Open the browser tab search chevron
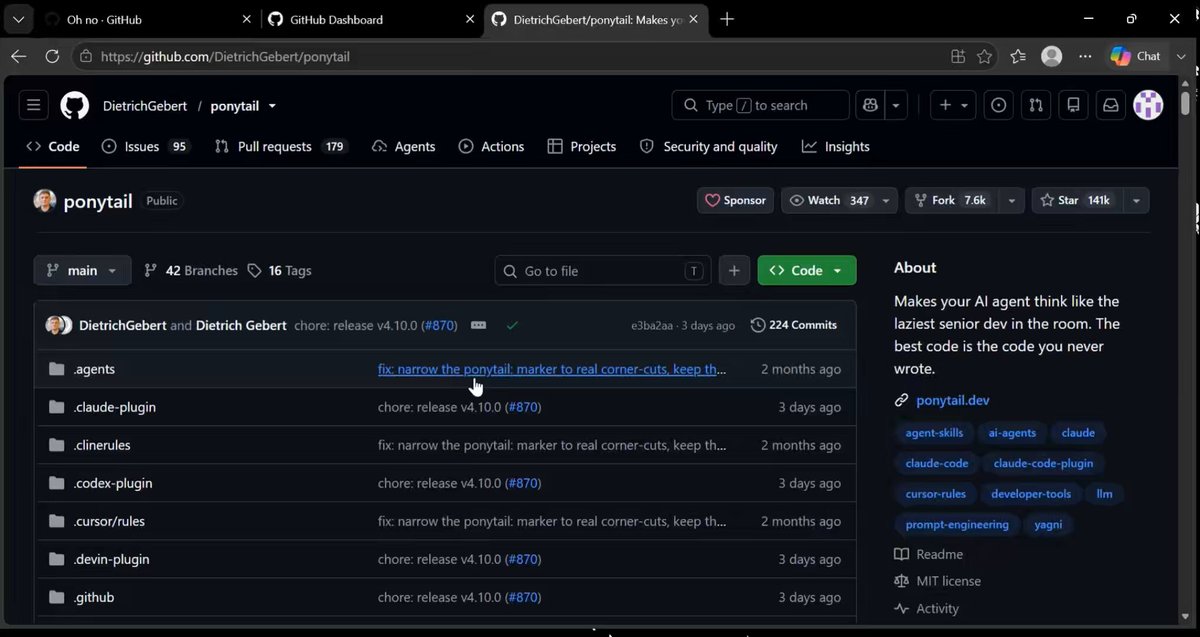The height and width of the screenshot is (637, 1200). [x=18, y=19]
